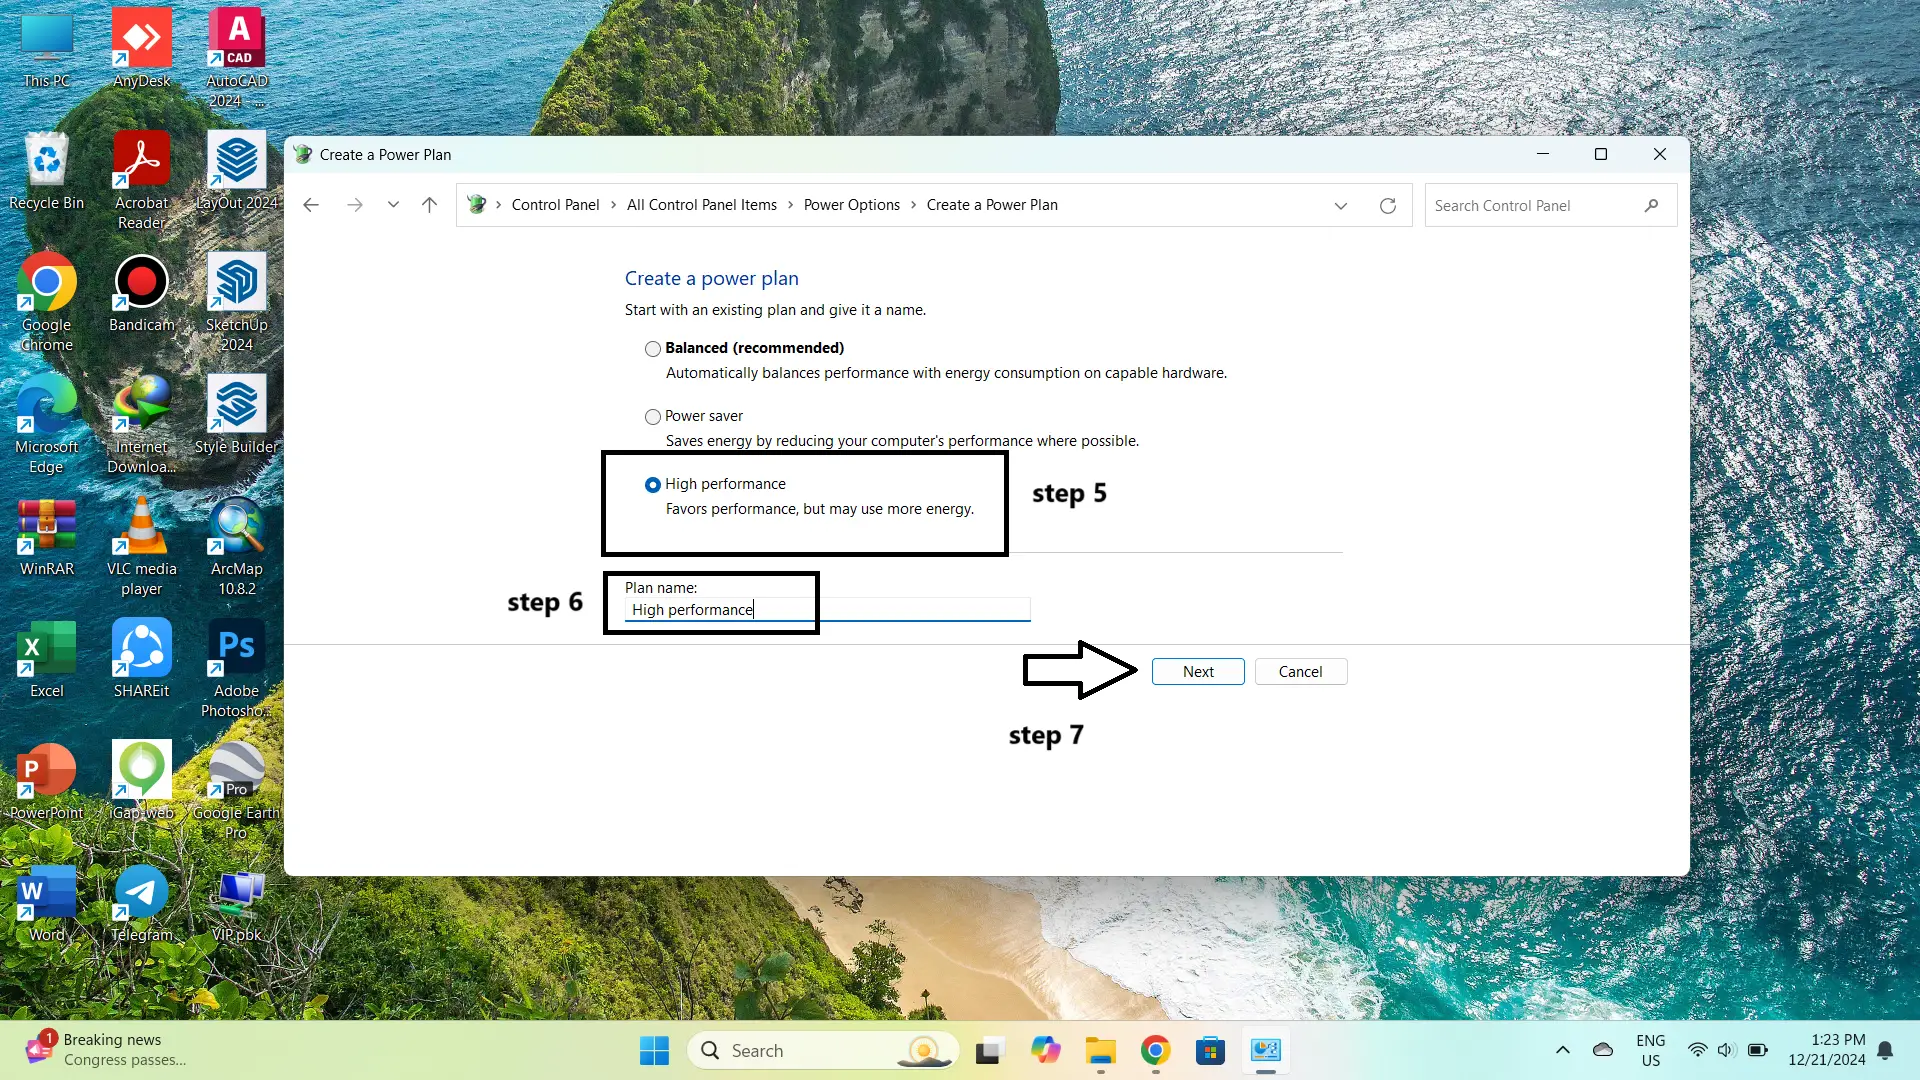Go to All Control Panel Items breadcrumb
This screenshot has width=1920, height=1080.
pyautogui.click(x=701, y=205)
